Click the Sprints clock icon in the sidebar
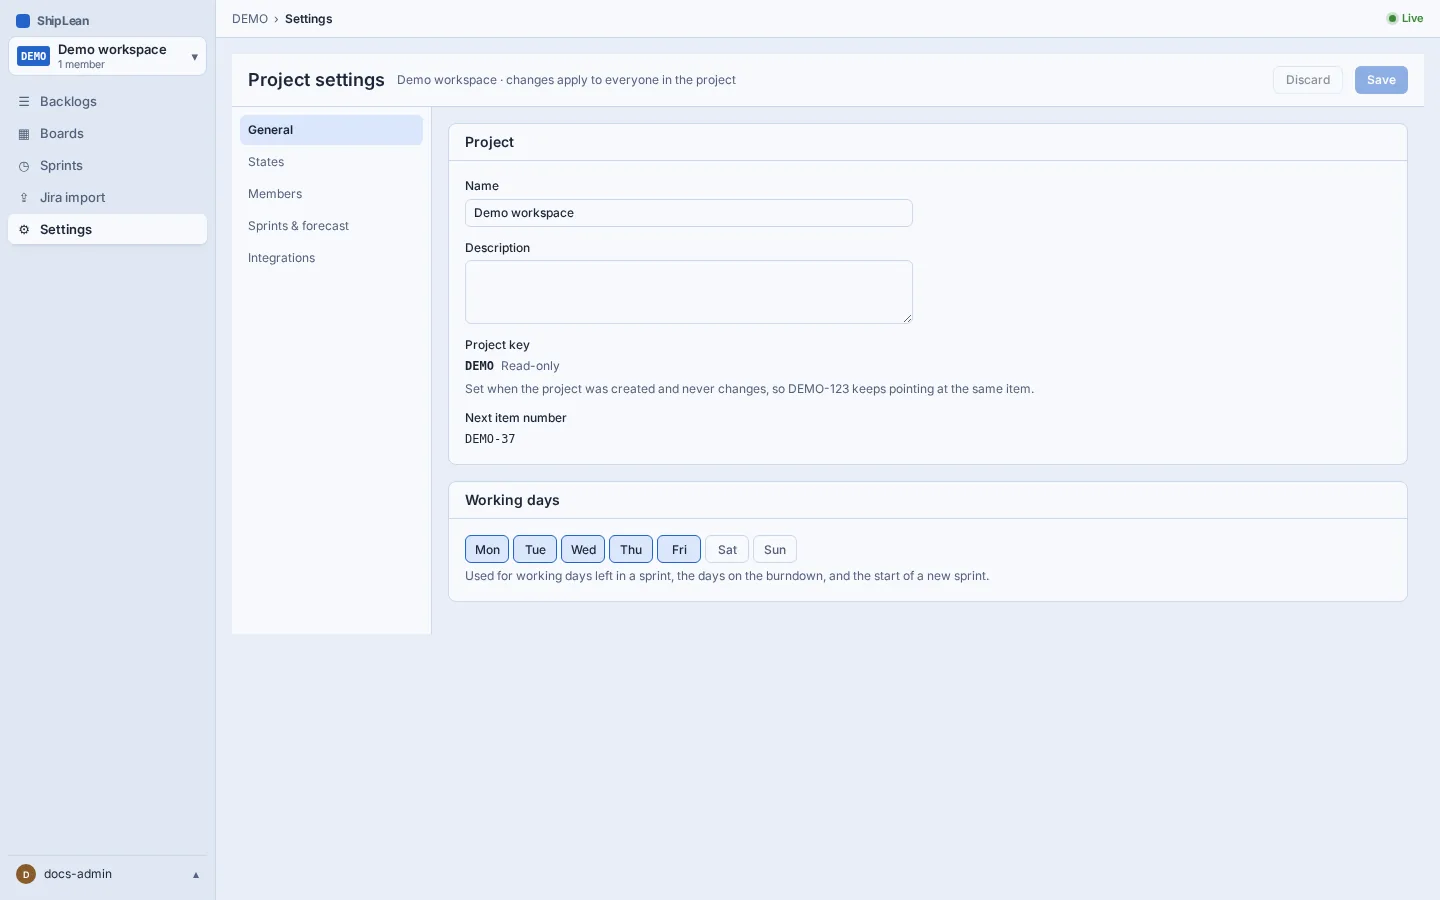This screenshot has height=900, width=1440. point(24,166)
